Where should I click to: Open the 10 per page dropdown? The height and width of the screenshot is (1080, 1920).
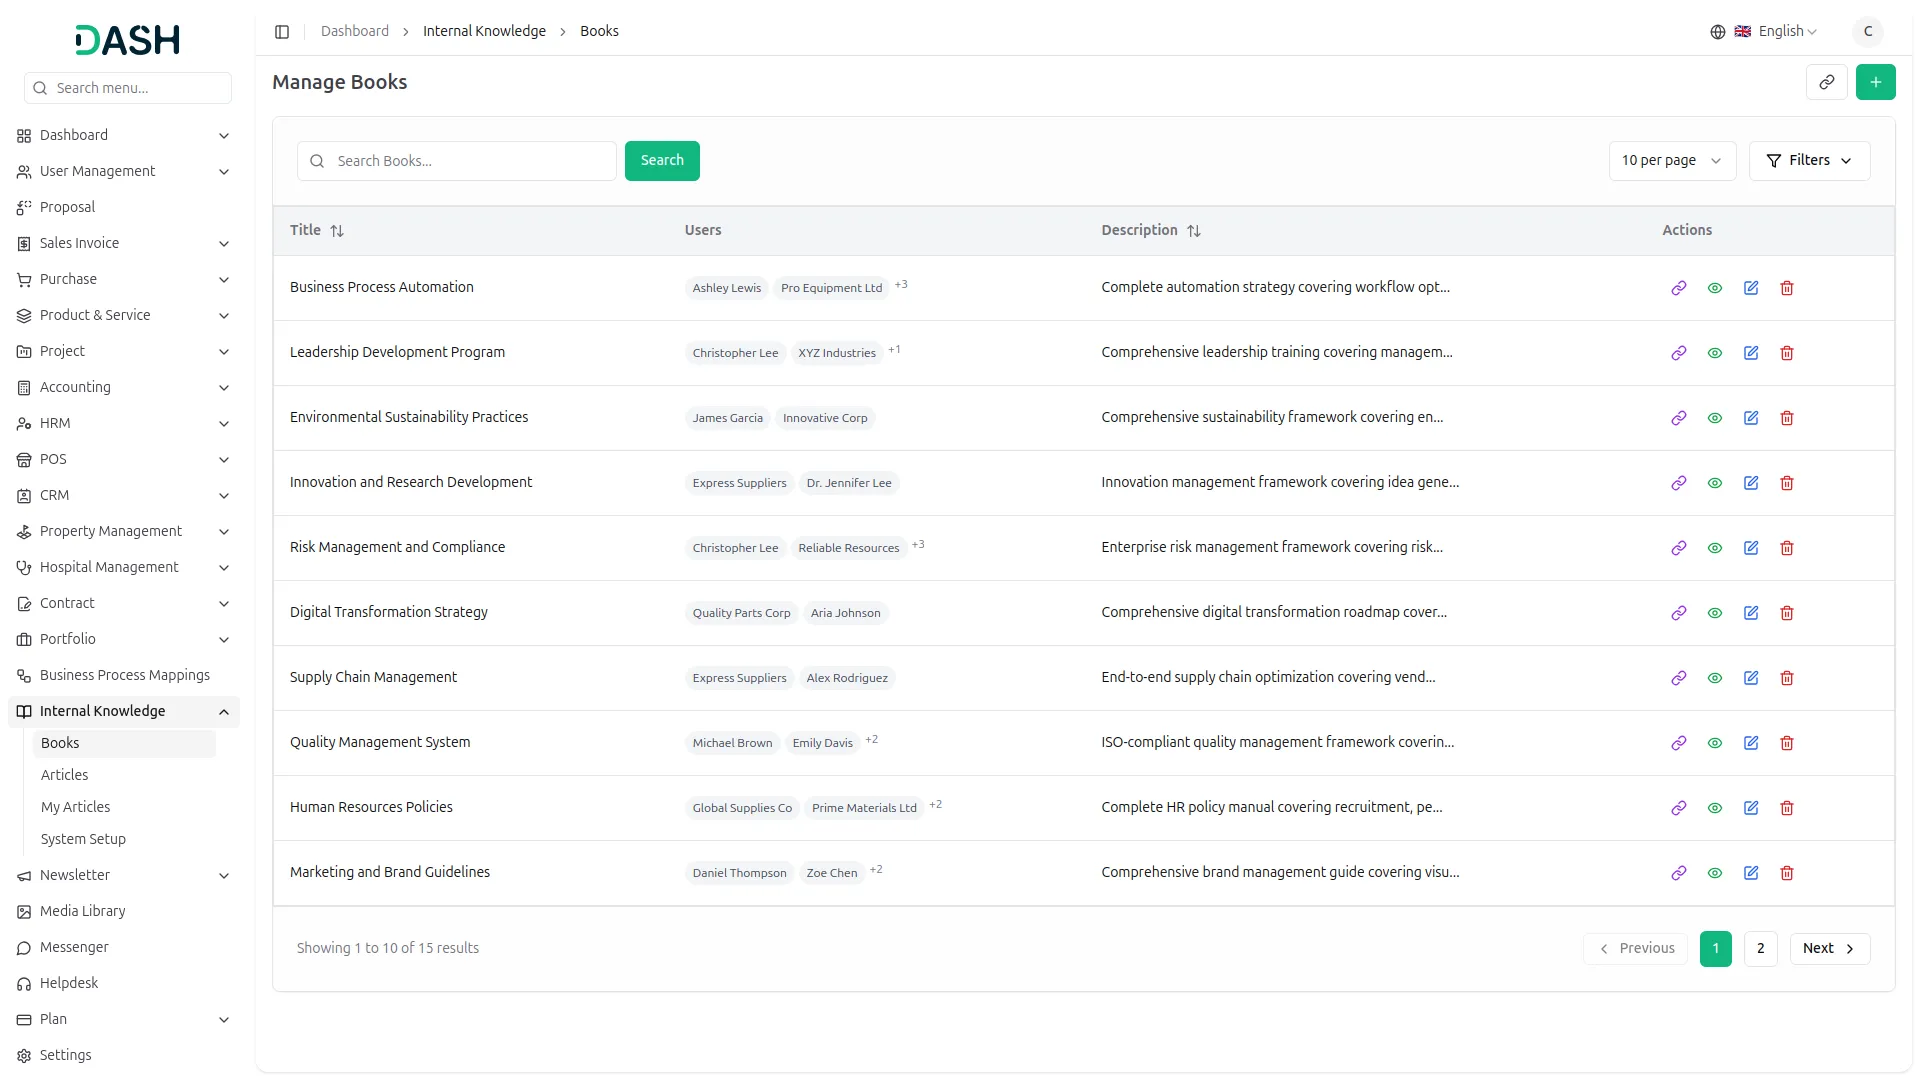point(1671,161)
